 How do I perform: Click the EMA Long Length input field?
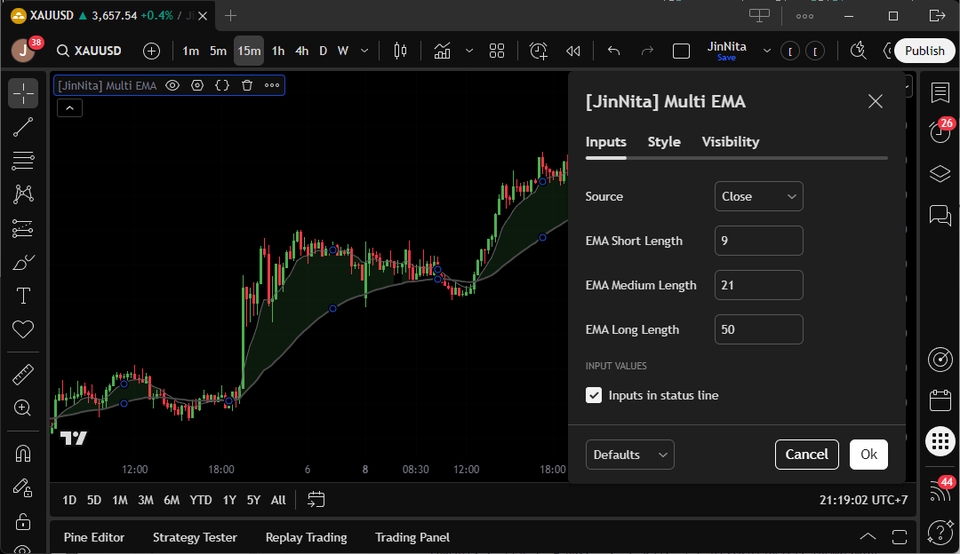[758, 329]
